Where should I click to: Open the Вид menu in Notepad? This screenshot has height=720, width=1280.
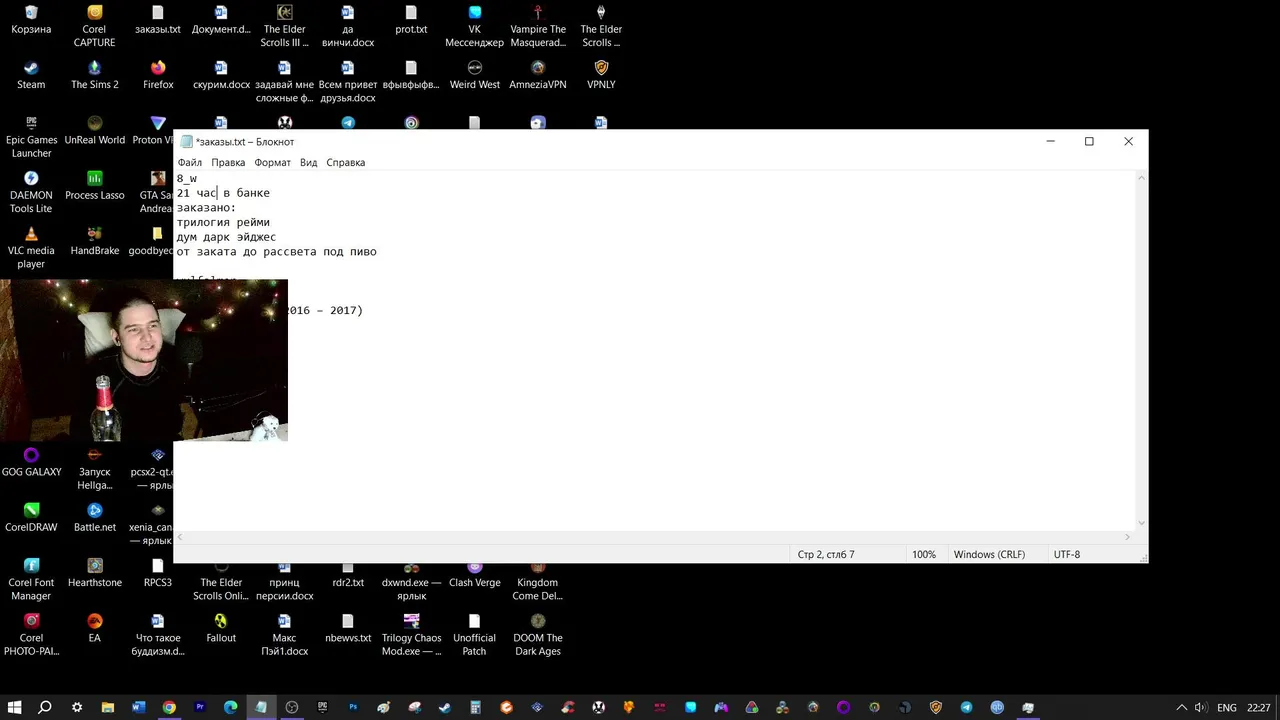tap(308, 162)
